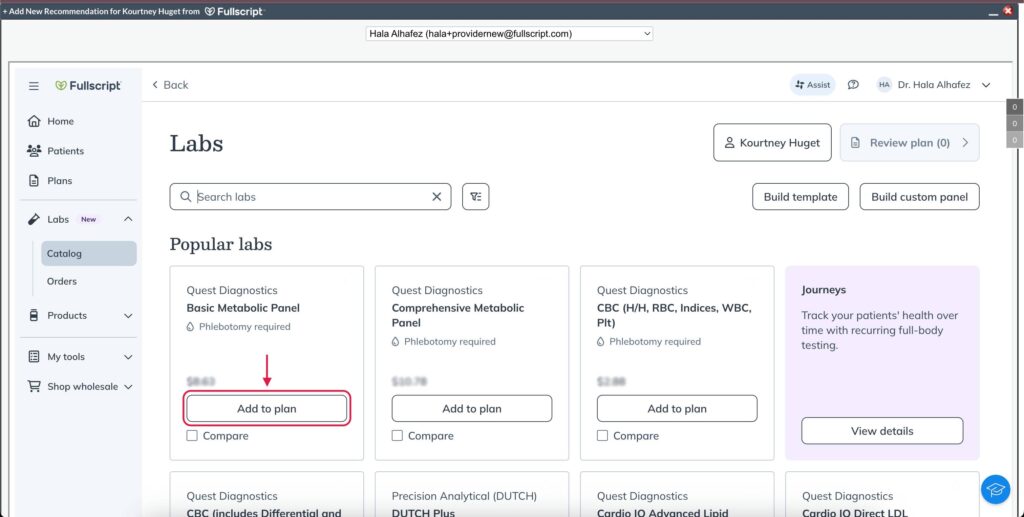Click the document icon on Review plan
The height and width of the screenshot is (517, 1024).
point(856,142)
